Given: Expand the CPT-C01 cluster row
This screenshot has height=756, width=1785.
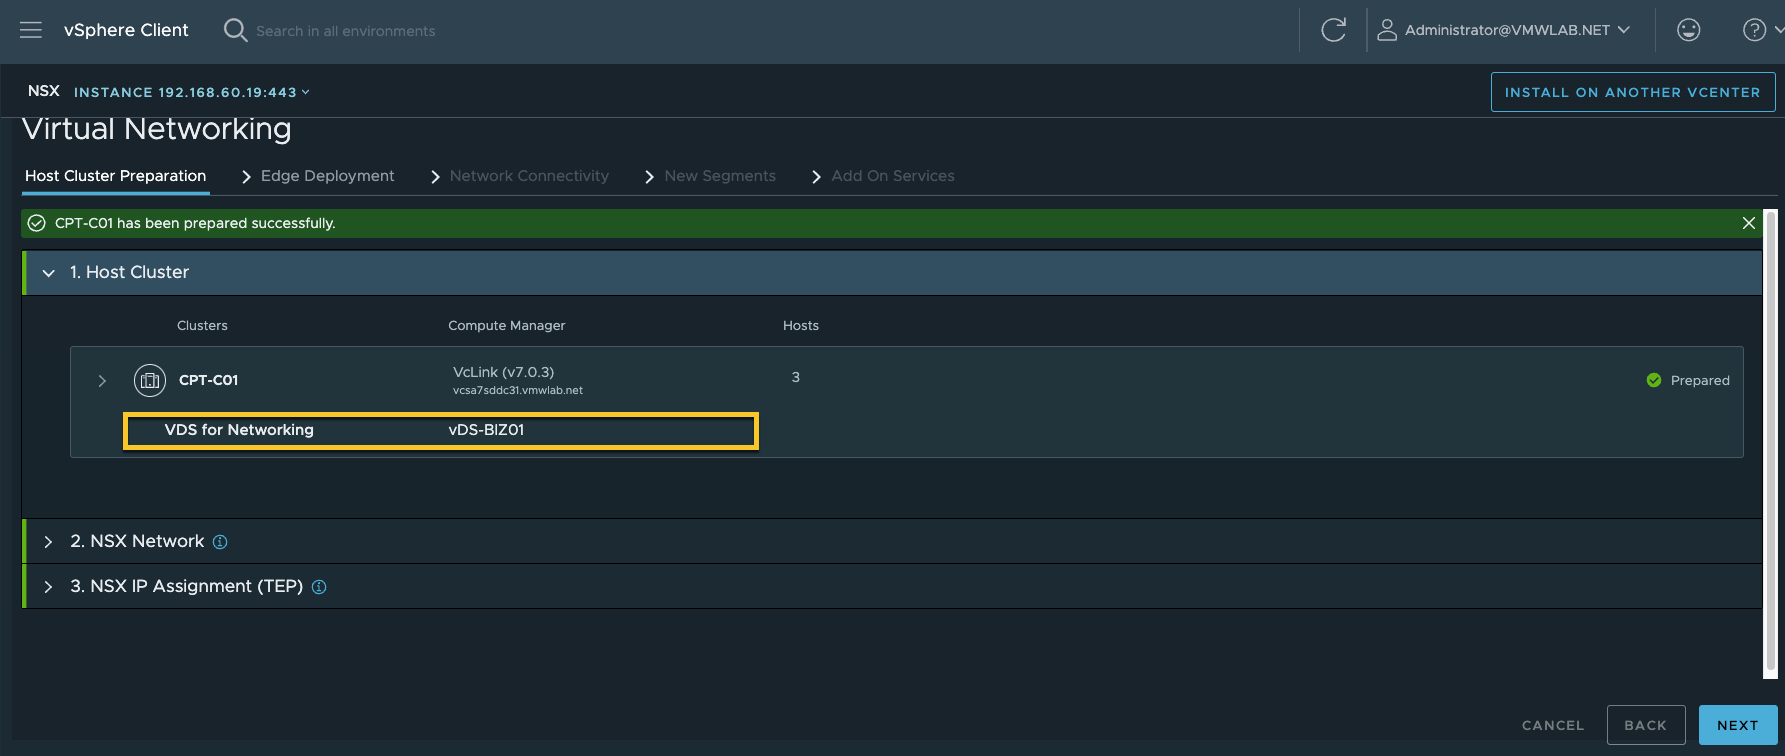Looking at the screenshot, I should (102, 381).
